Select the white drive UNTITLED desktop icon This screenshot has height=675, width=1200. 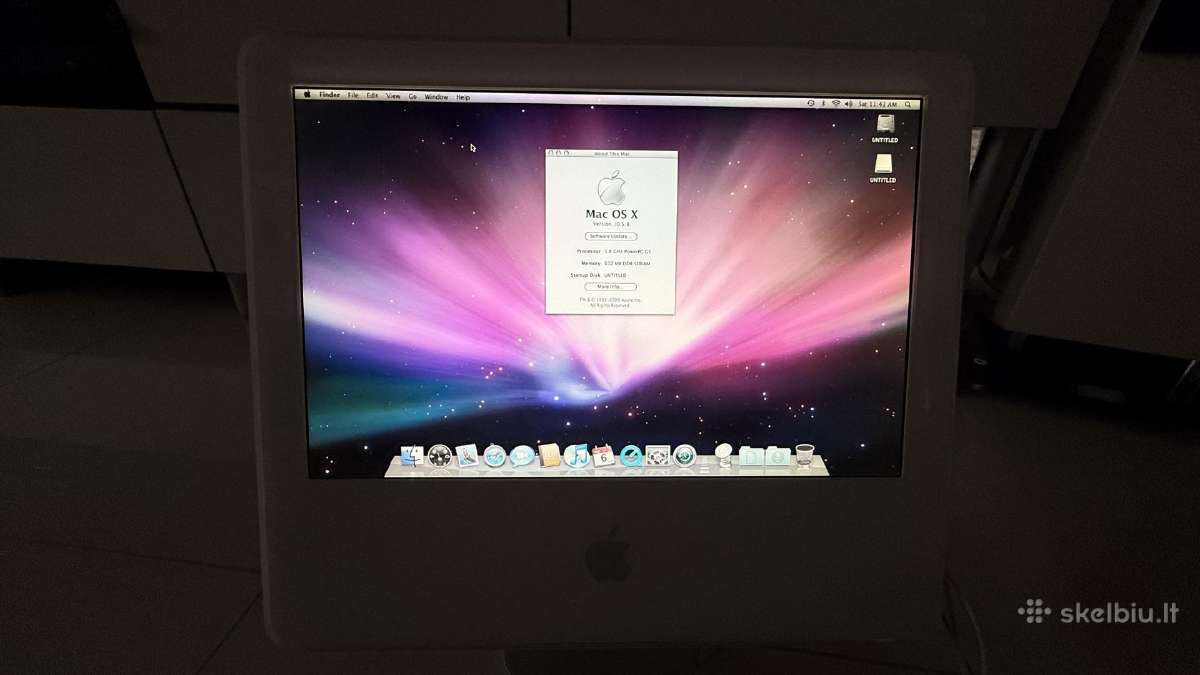883,164
